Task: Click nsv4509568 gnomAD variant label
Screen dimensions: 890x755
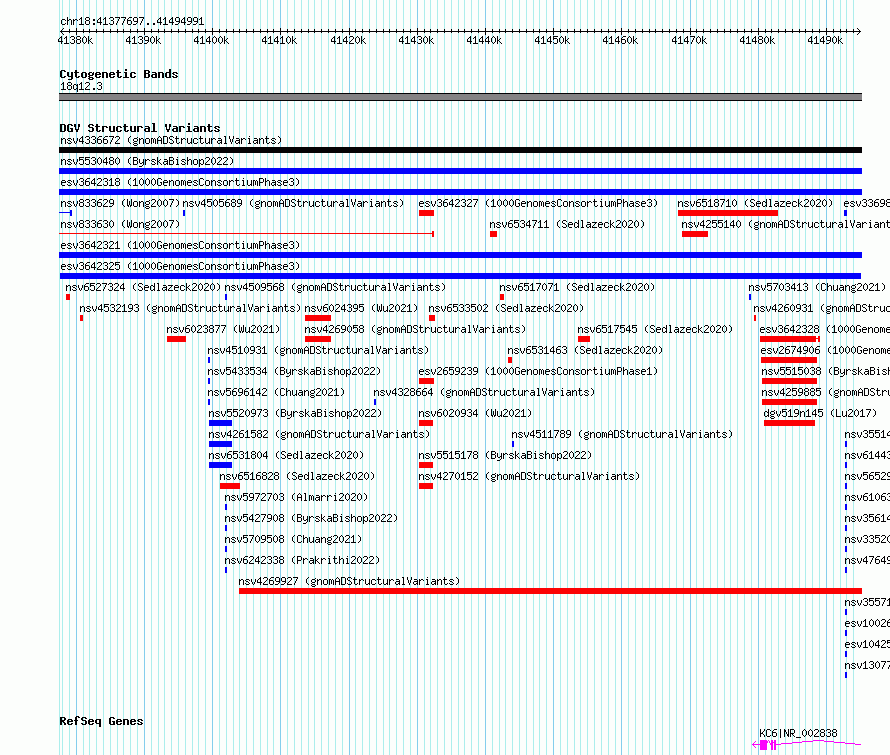Action: coord(335,287)
